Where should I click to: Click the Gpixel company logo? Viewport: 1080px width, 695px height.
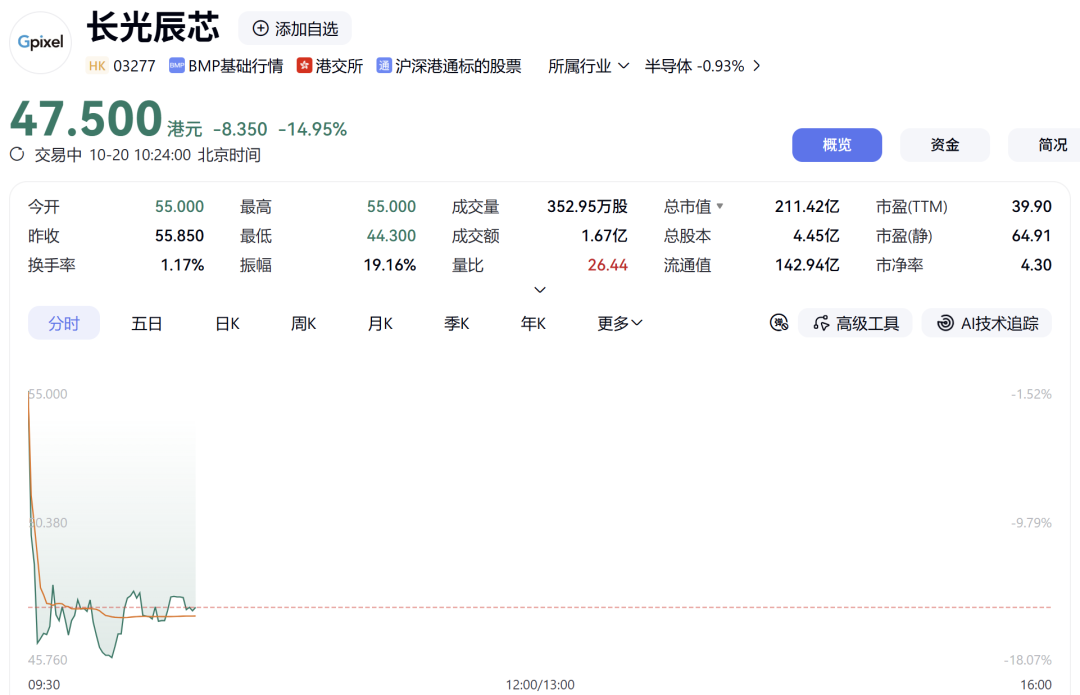pos(41,42)
